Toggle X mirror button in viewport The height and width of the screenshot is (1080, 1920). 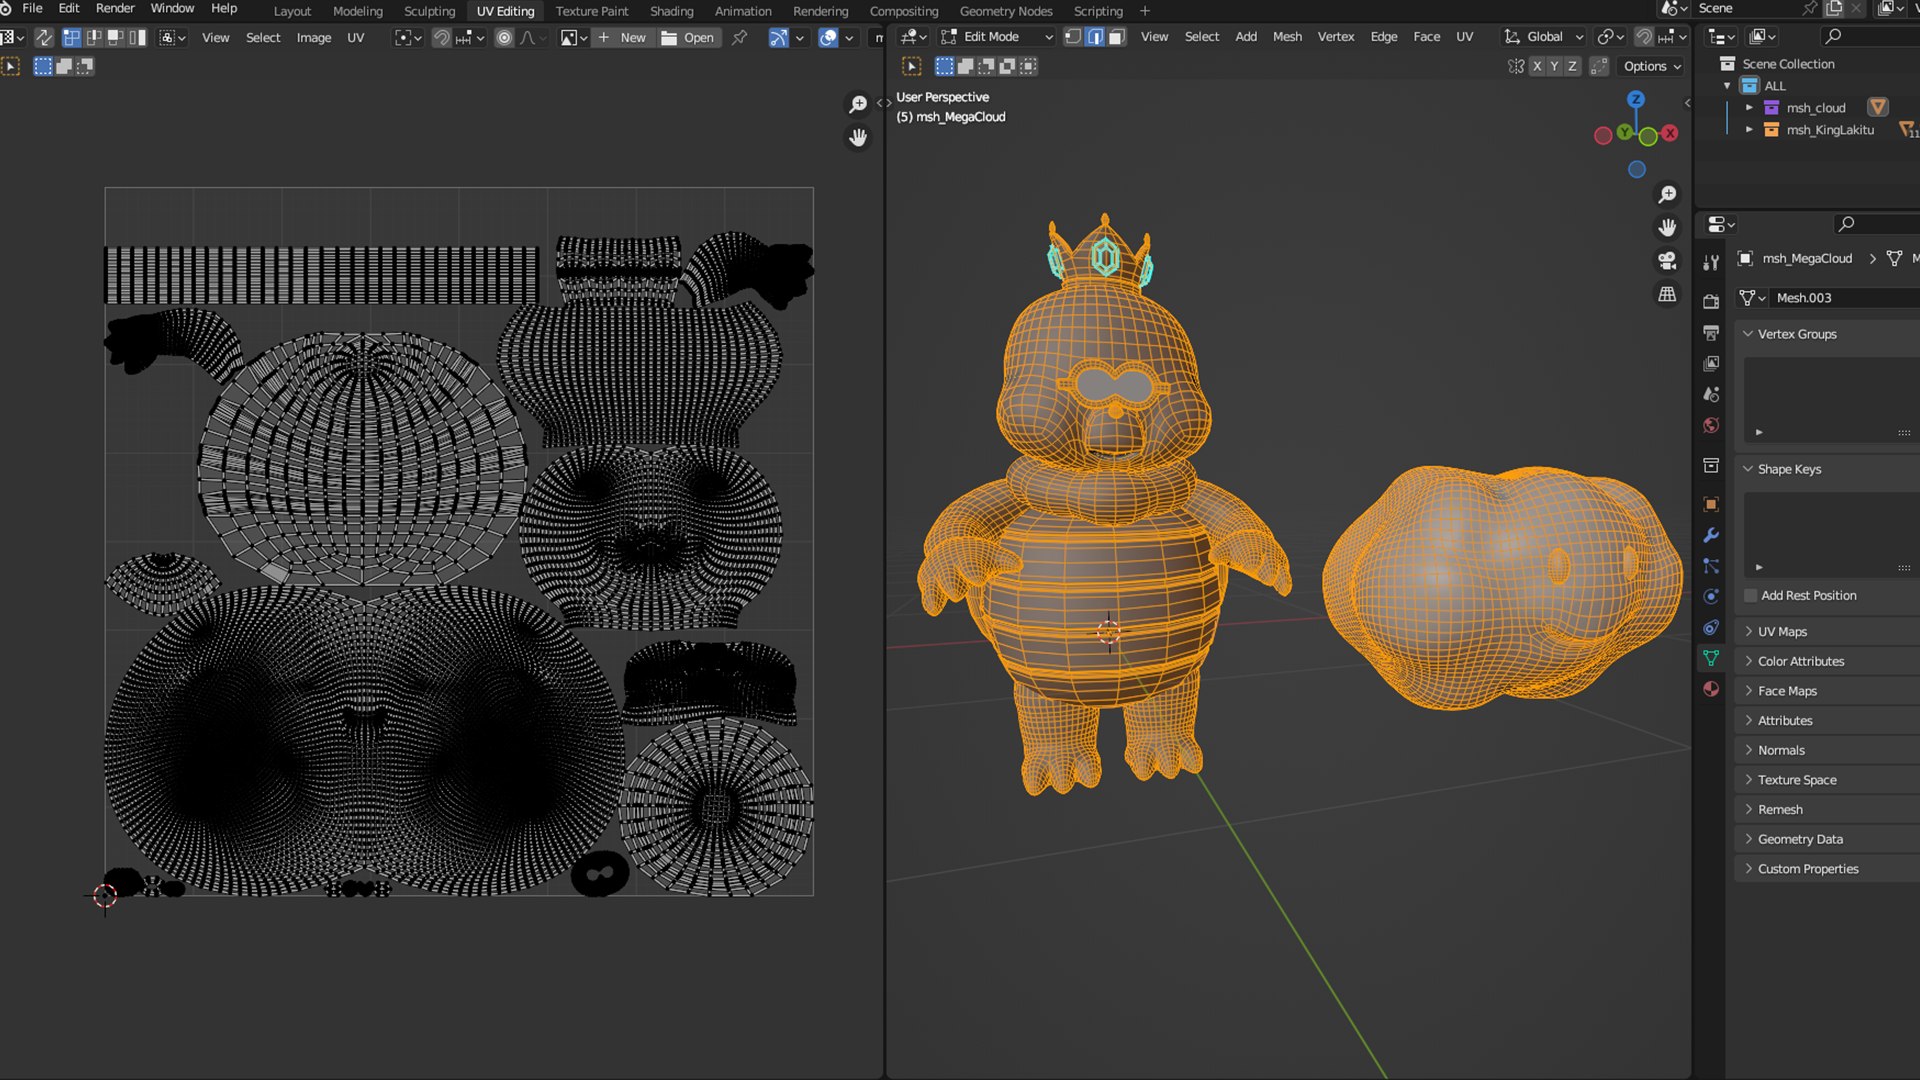pyautogui.click(x=1537, y=66)
